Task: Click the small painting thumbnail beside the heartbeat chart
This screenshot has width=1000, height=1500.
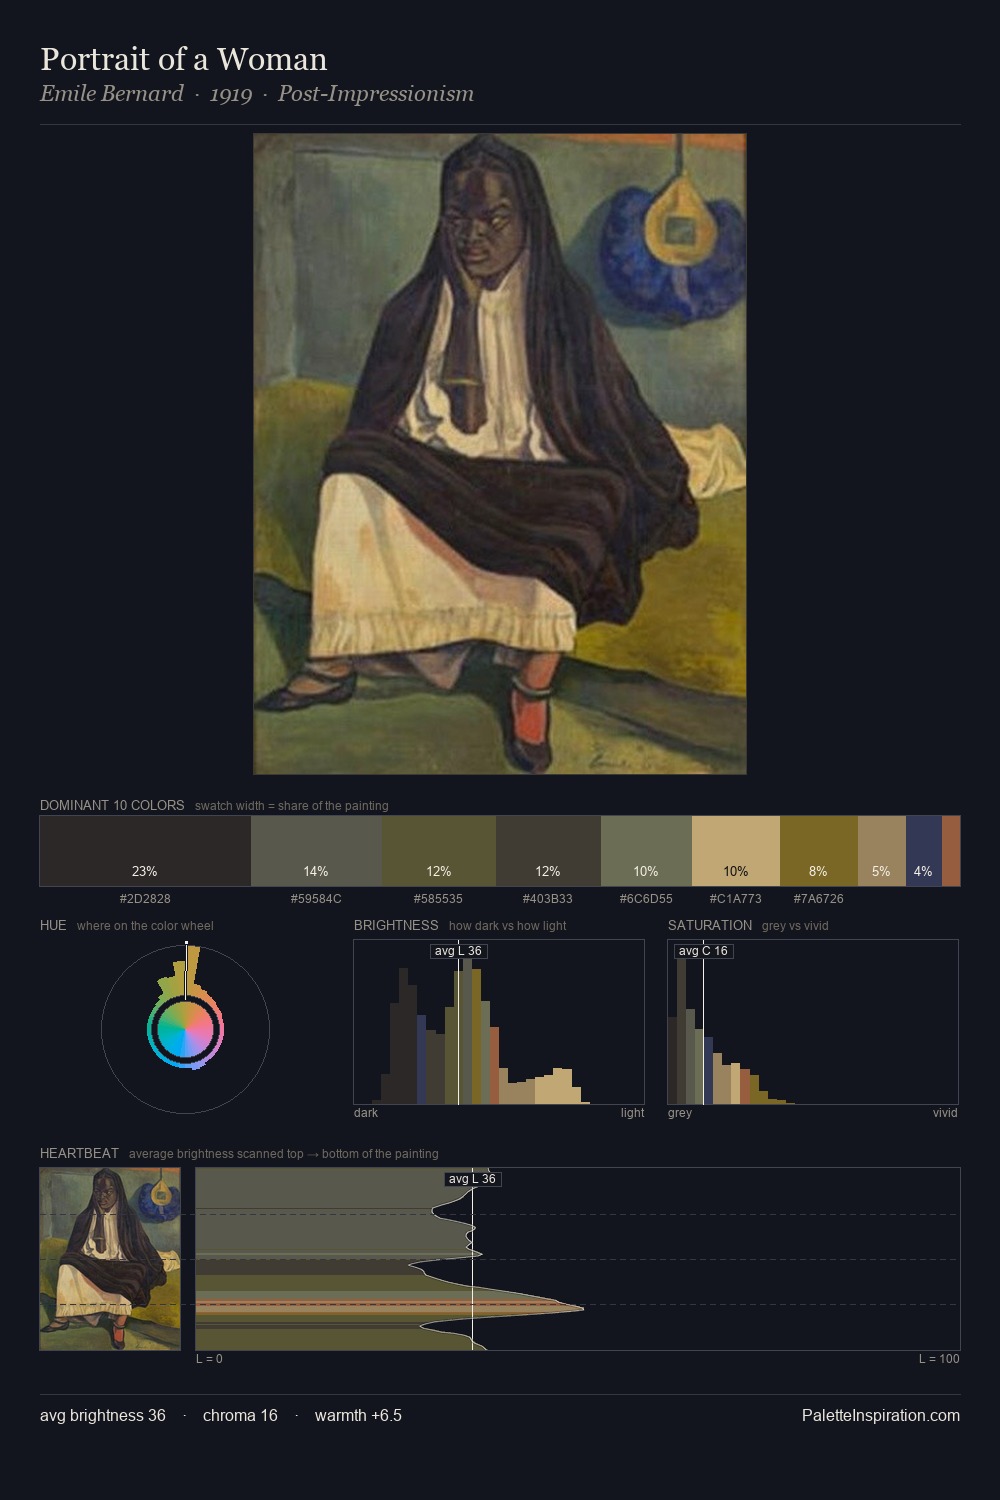Action: pyautogui.click(x=110, y=1259)
